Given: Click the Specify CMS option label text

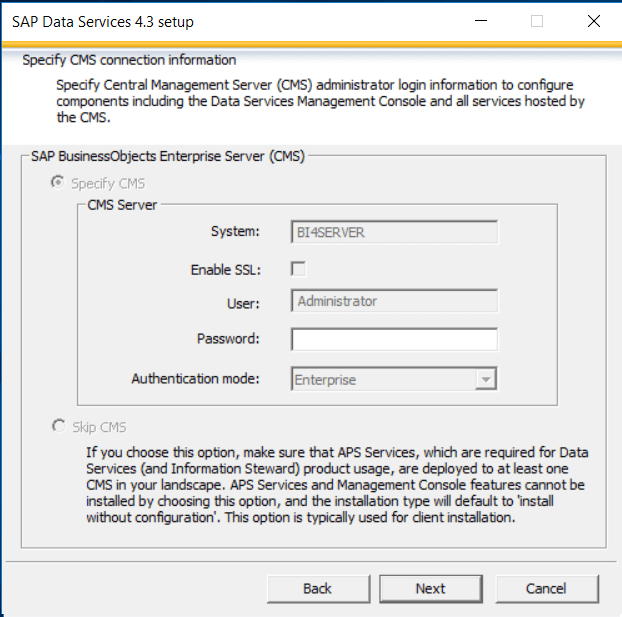Looking at the screenshot, I should coord(108,184).
